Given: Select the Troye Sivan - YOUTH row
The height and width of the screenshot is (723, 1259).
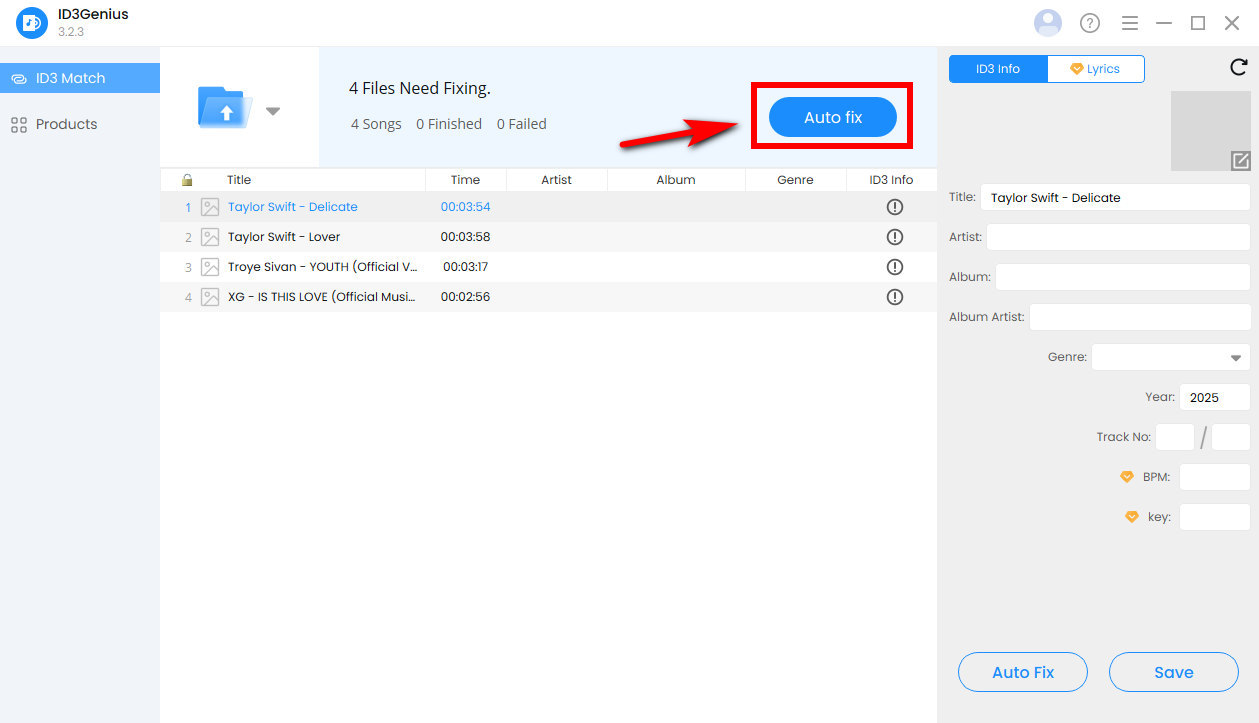Looking at the screenshot, I should [548, 267].
